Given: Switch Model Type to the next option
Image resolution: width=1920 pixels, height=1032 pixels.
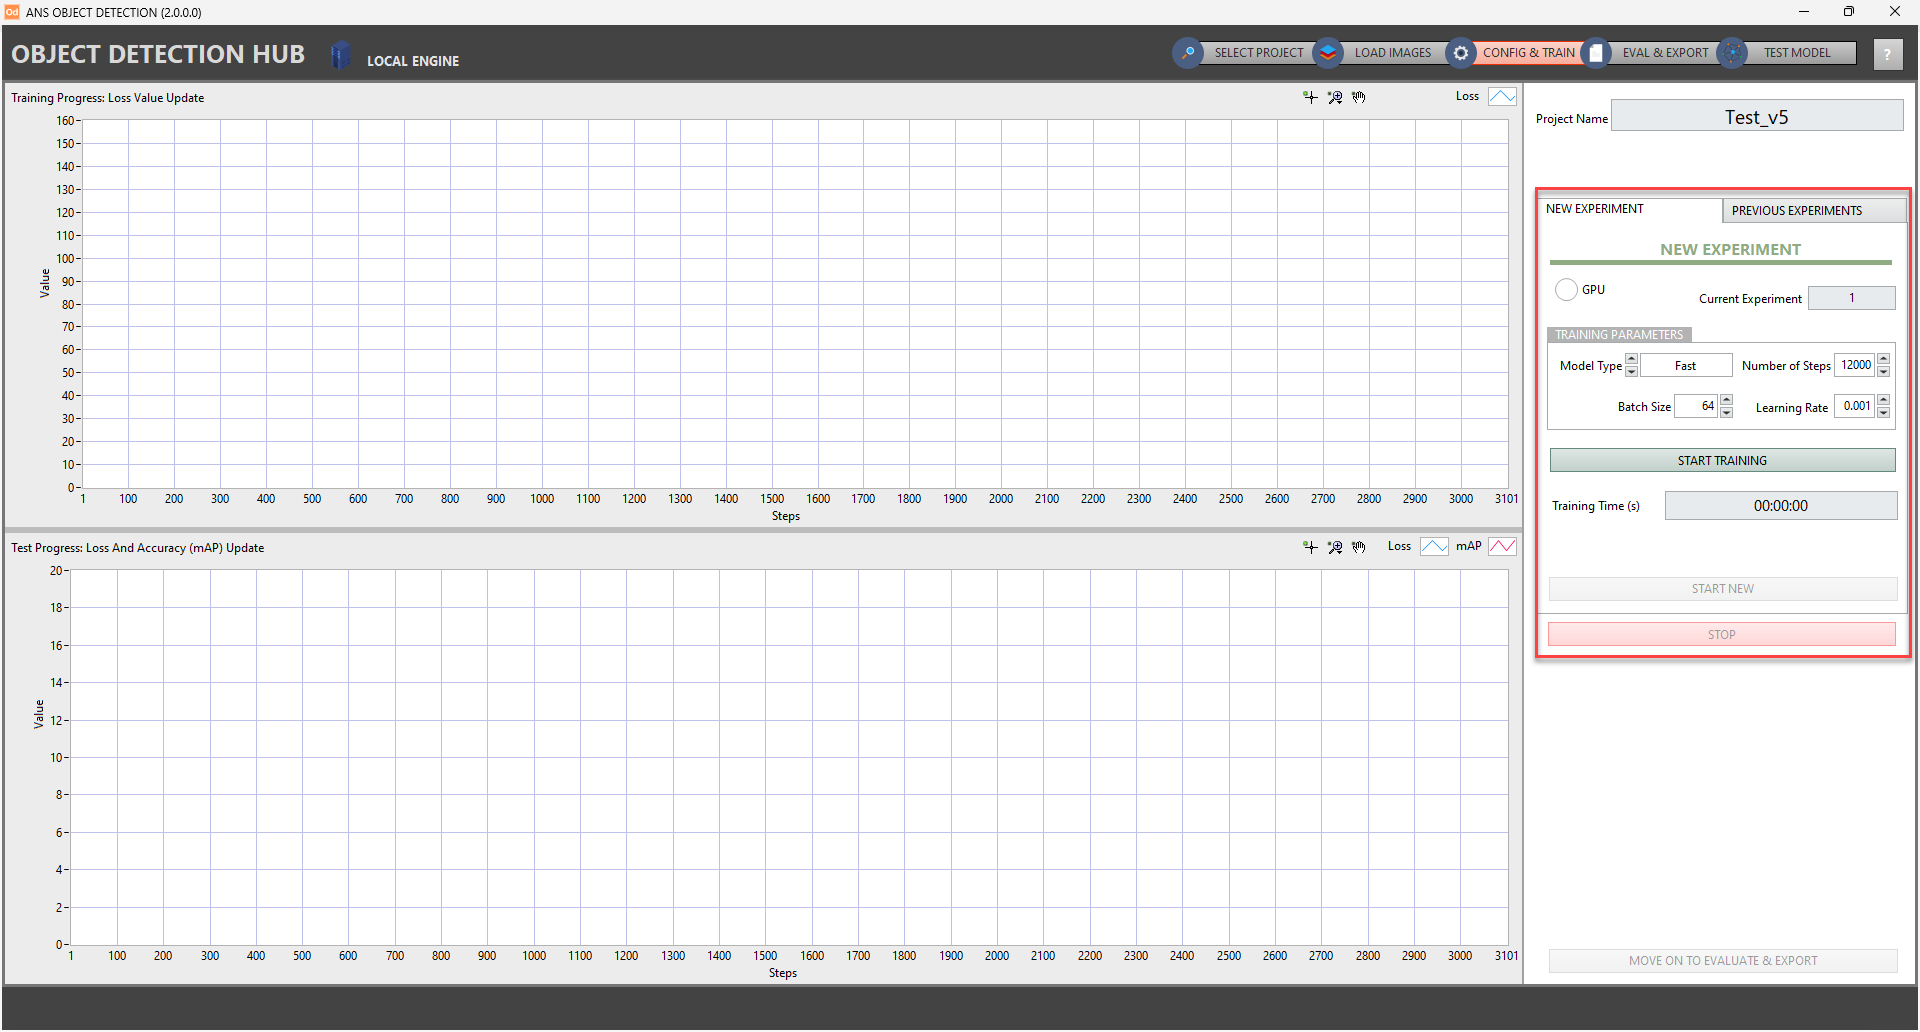Looking at the screenshot, I should (1631, 359).
